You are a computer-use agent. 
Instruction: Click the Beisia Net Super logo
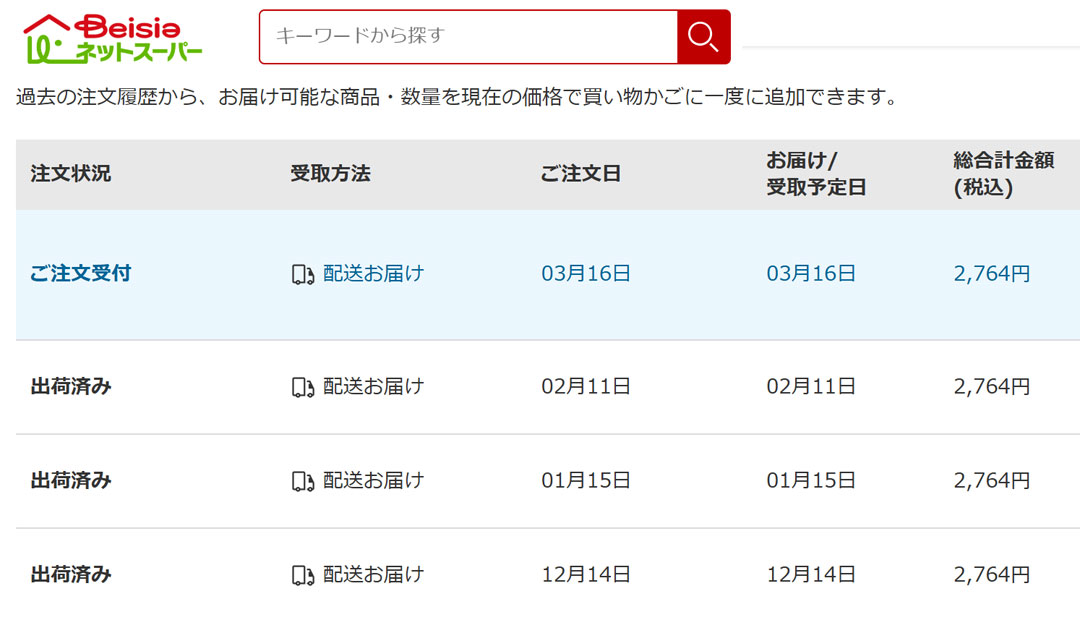(x=113, y=39)
